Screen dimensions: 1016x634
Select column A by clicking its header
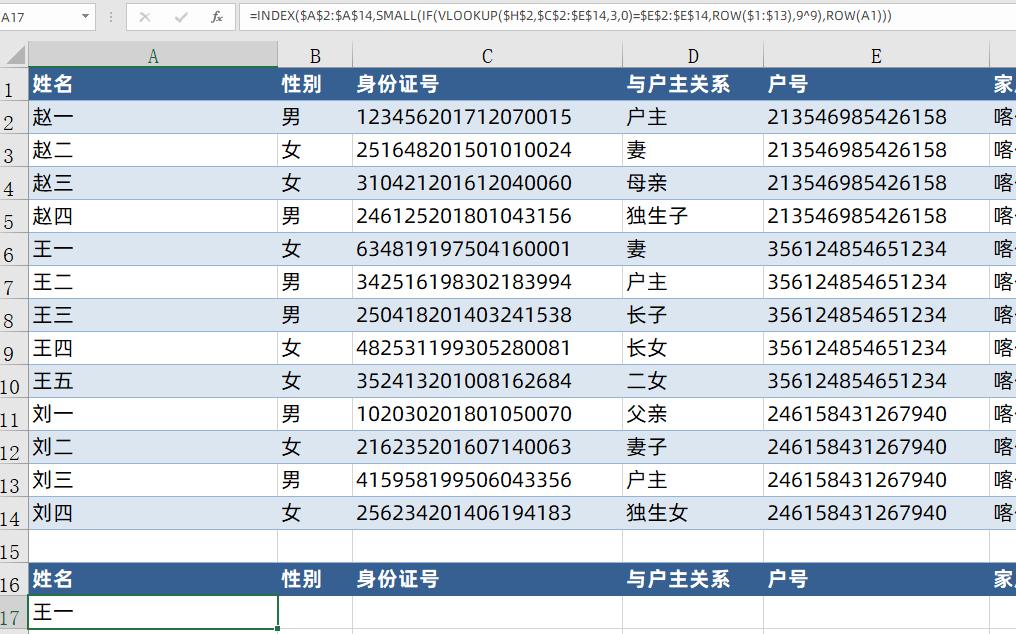(x=152, y=57)
